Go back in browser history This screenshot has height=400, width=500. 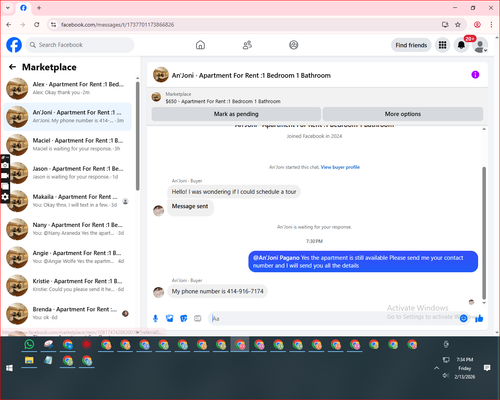9,25
